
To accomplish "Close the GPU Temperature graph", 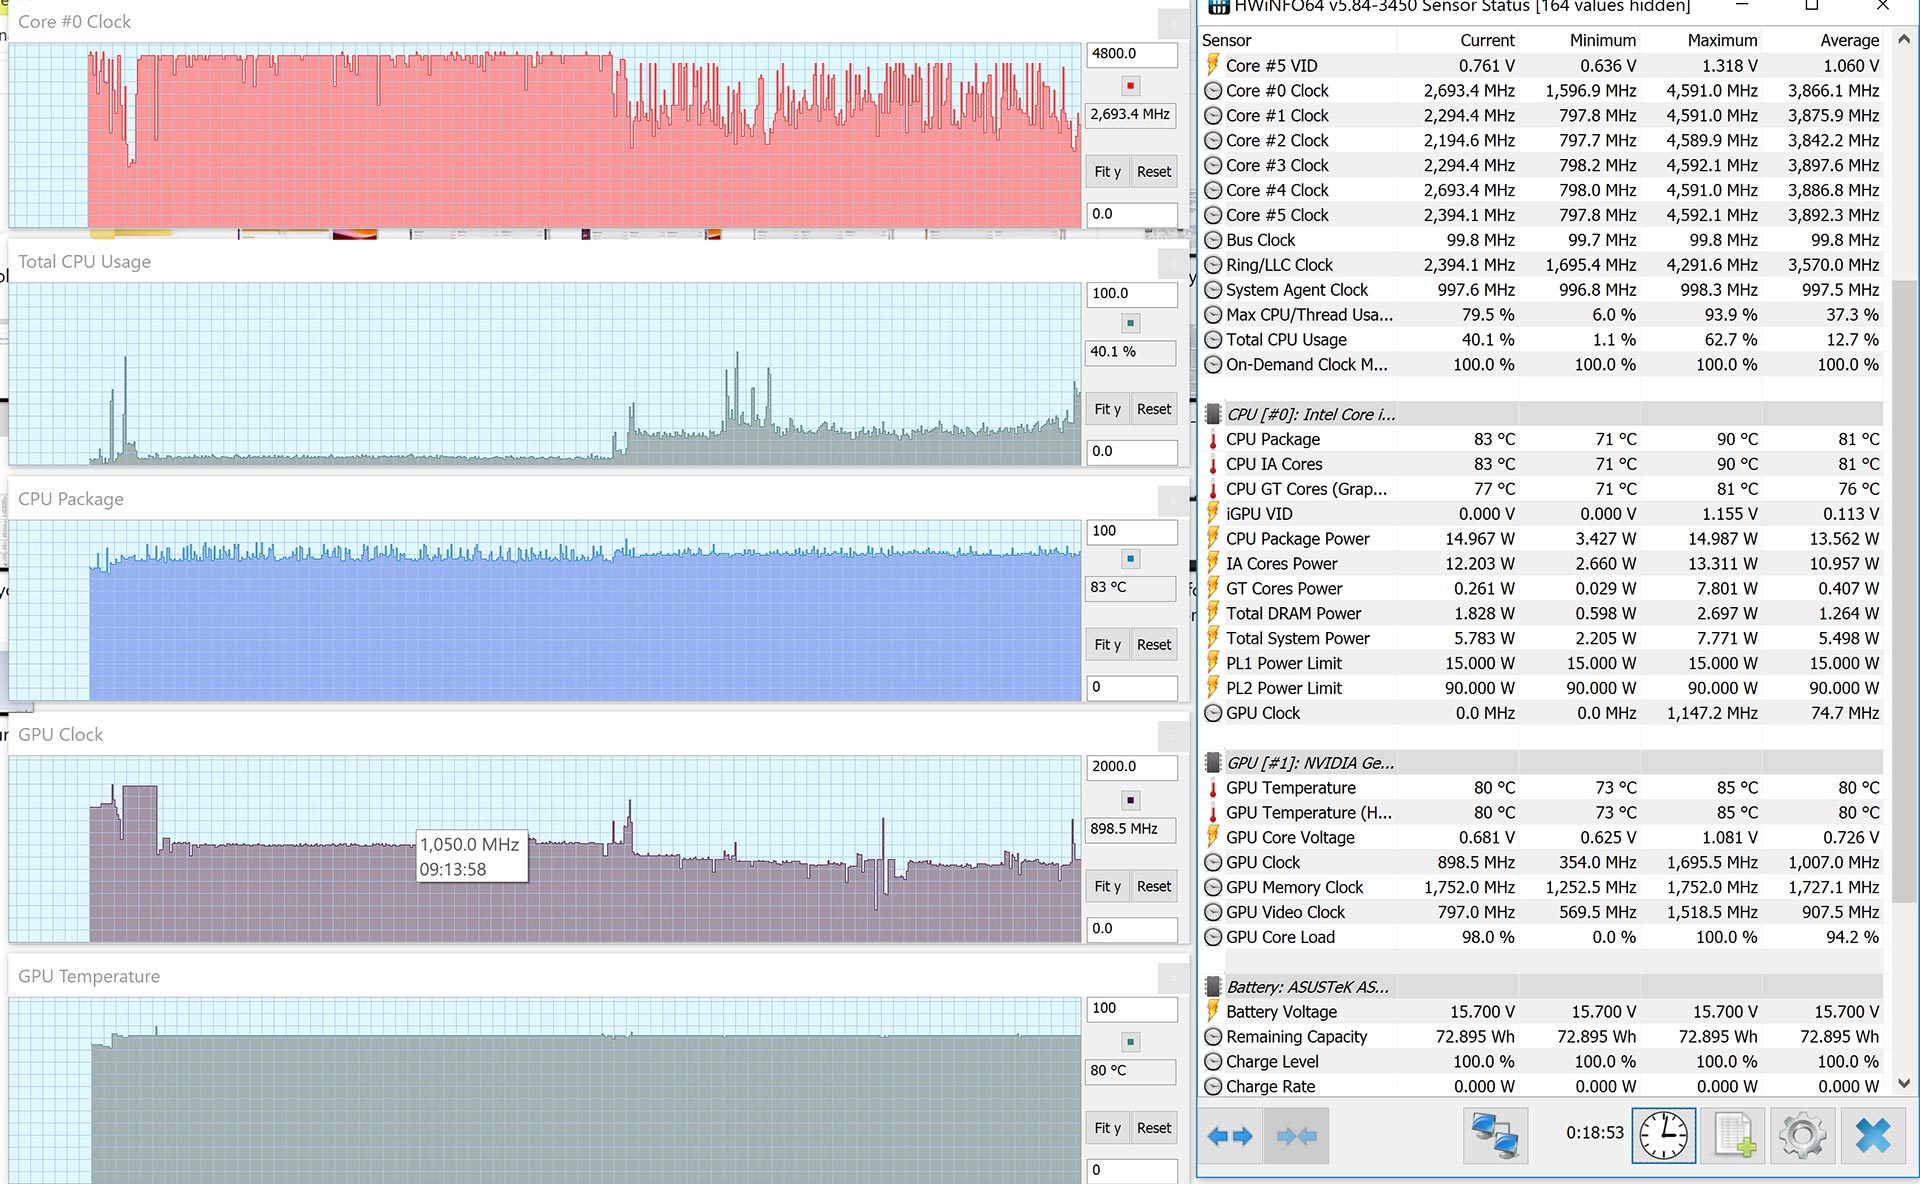I will coord(1173,977).
